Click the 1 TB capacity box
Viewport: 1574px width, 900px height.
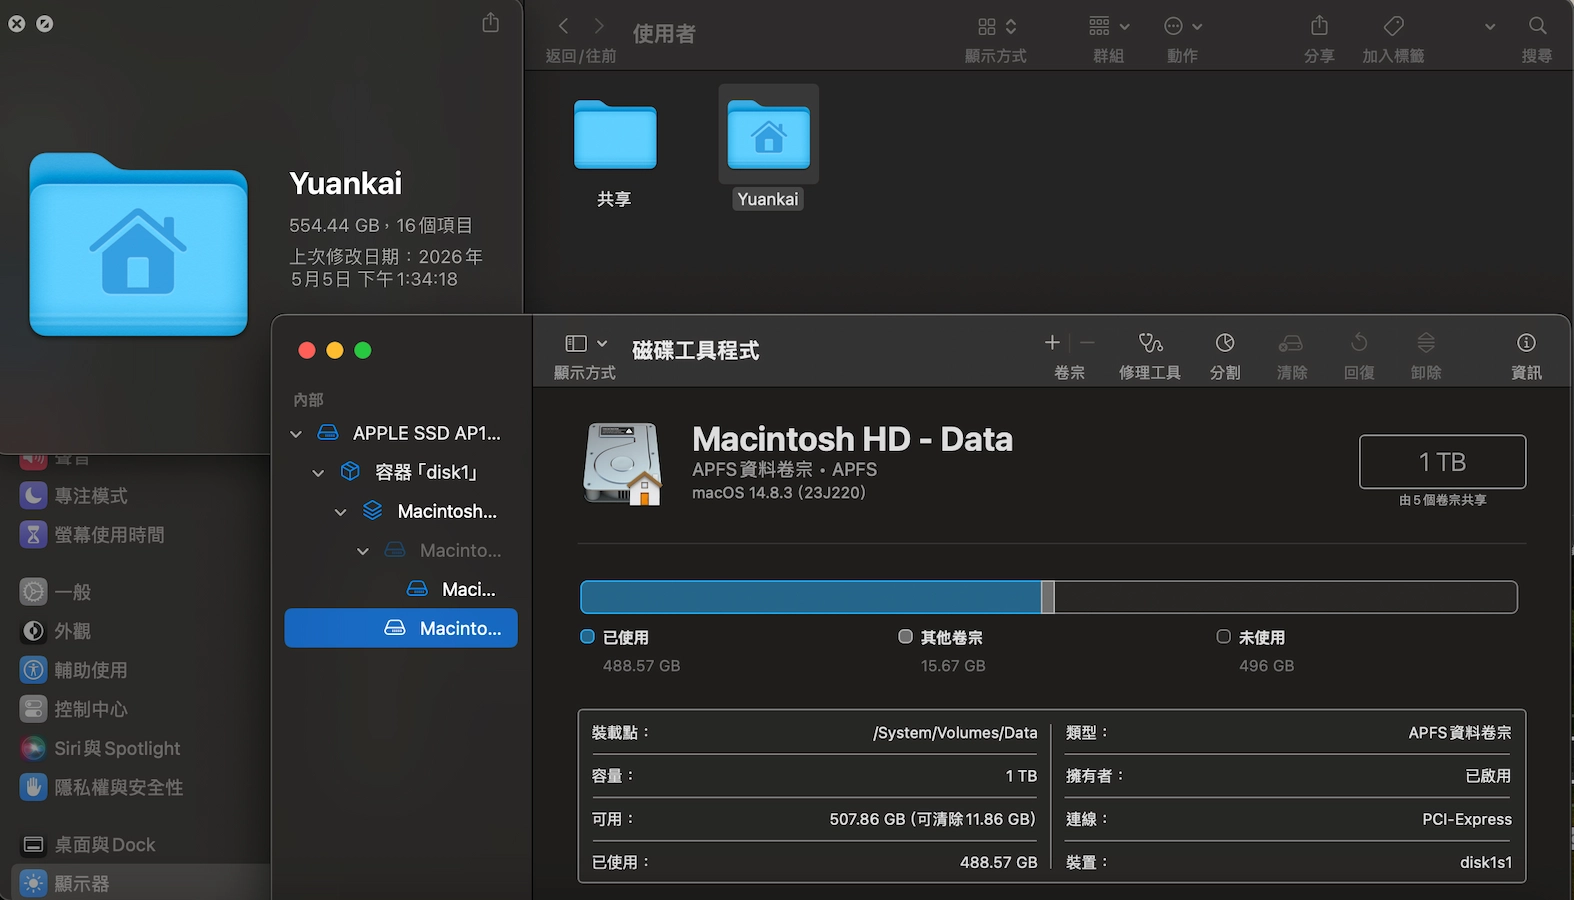[1442, 462]
